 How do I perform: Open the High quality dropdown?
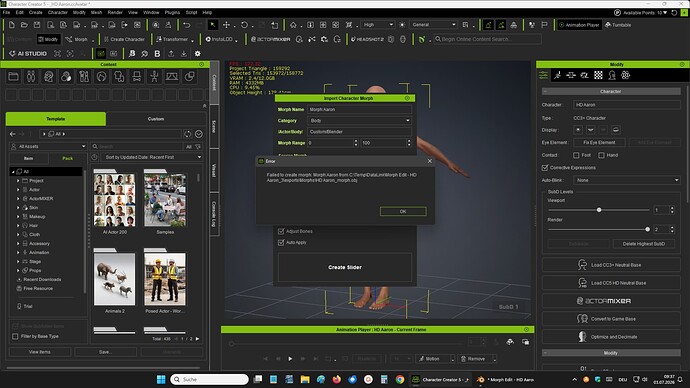[377, 25]
